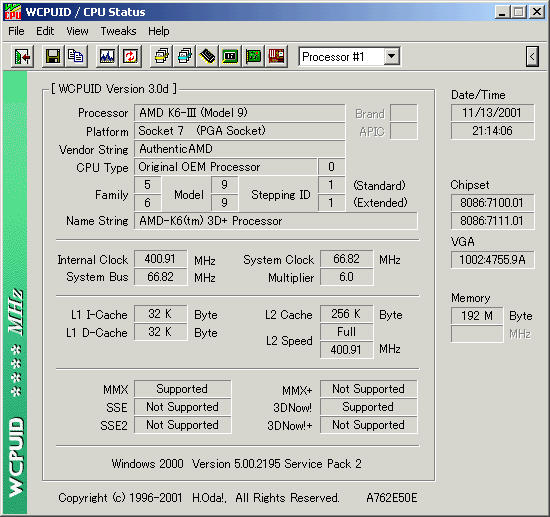The width and height of the screenshot is (550, 517).
Task: Click the exit door icon in toolbar
Action: [22, 56]
